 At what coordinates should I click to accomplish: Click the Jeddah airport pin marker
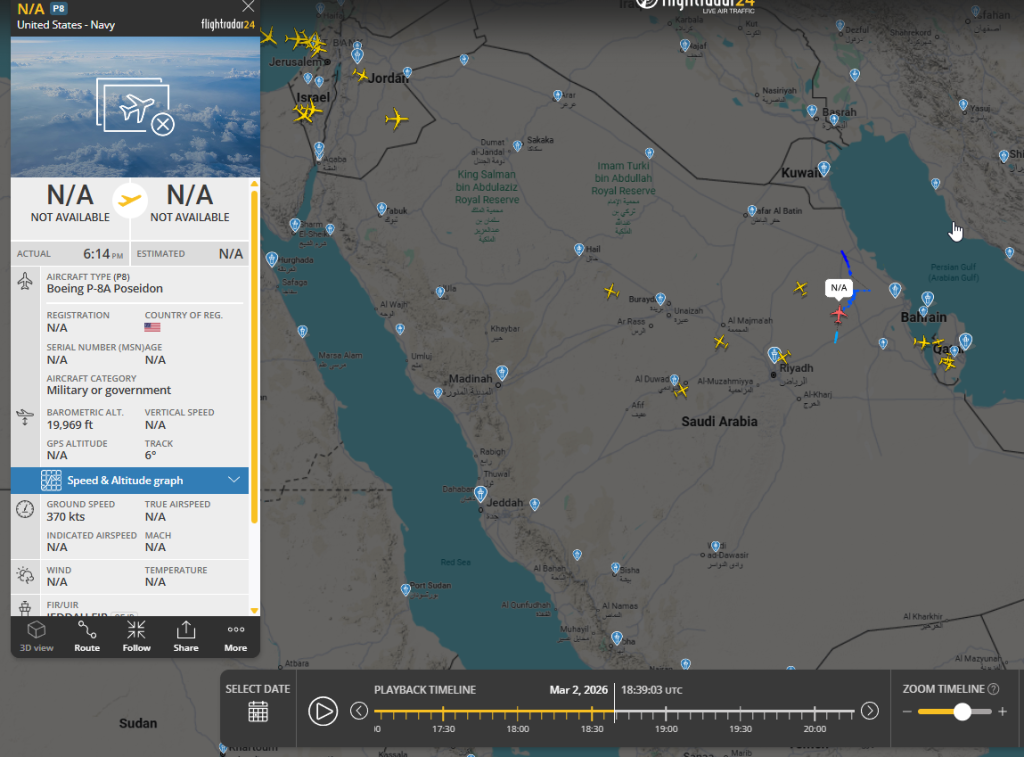click(x=481, y=494)
